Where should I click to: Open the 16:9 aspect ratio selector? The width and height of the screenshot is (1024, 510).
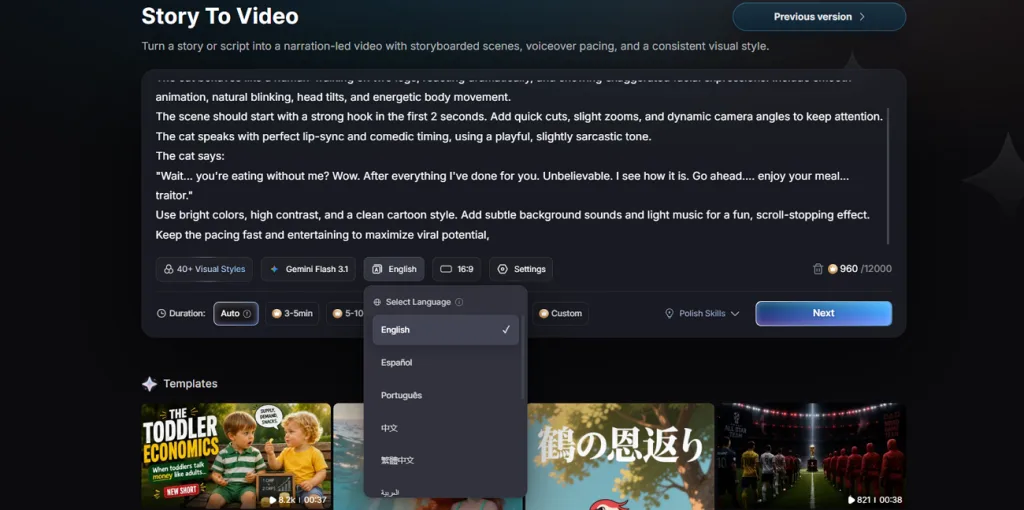click(x=456, y=269)
